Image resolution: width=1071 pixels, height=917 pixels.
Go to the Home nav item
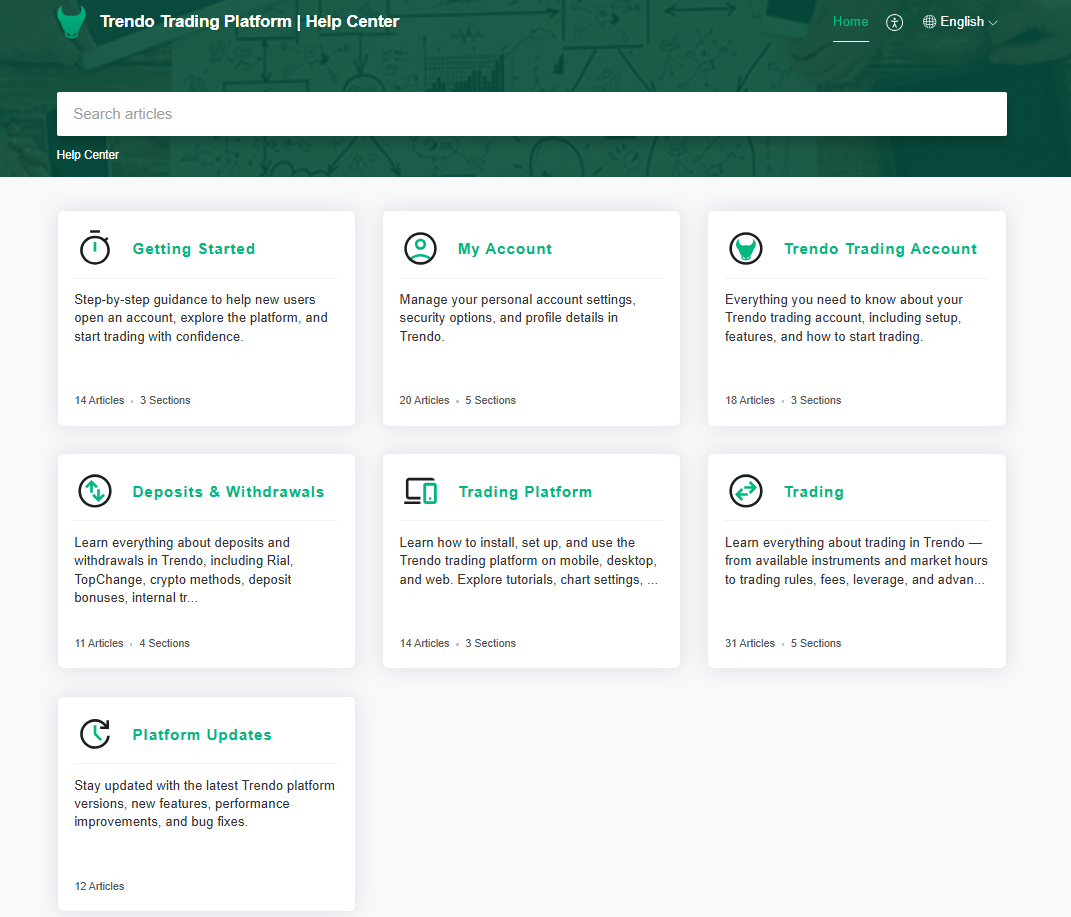click(850, 22)
